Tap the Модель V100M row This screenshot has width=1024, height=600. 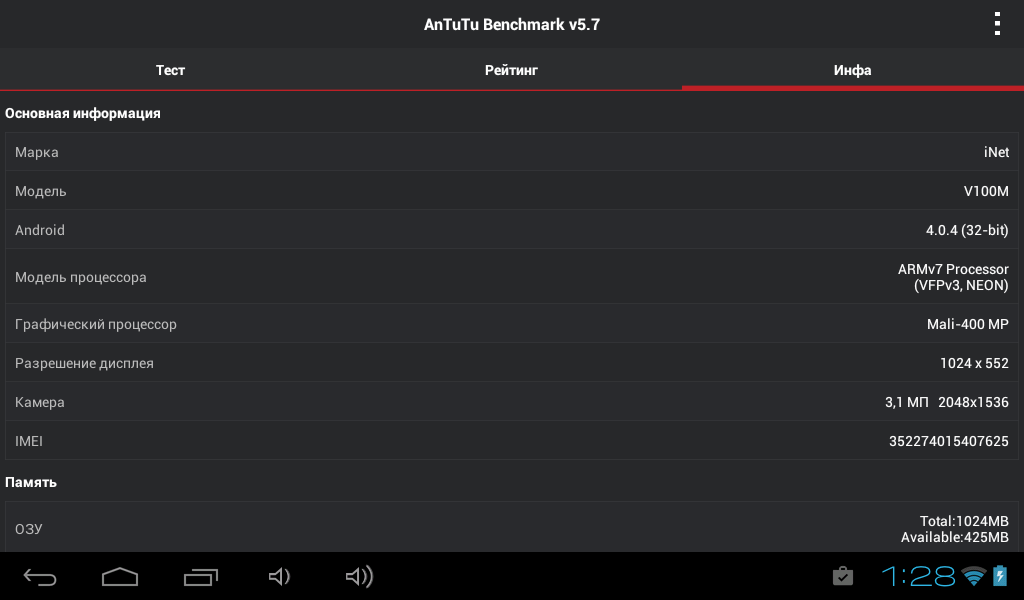pyautogui.click(x=512, y=191)
